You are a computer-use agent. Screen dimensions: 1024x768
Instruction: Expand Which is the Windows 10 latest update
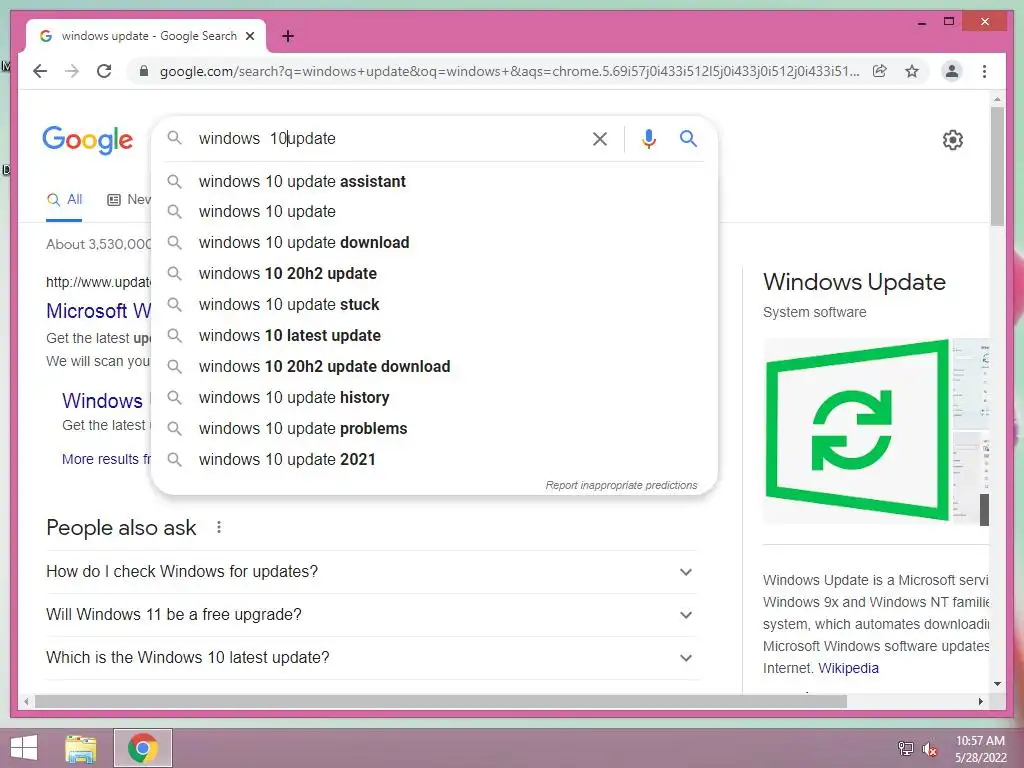tap(371, 658)
